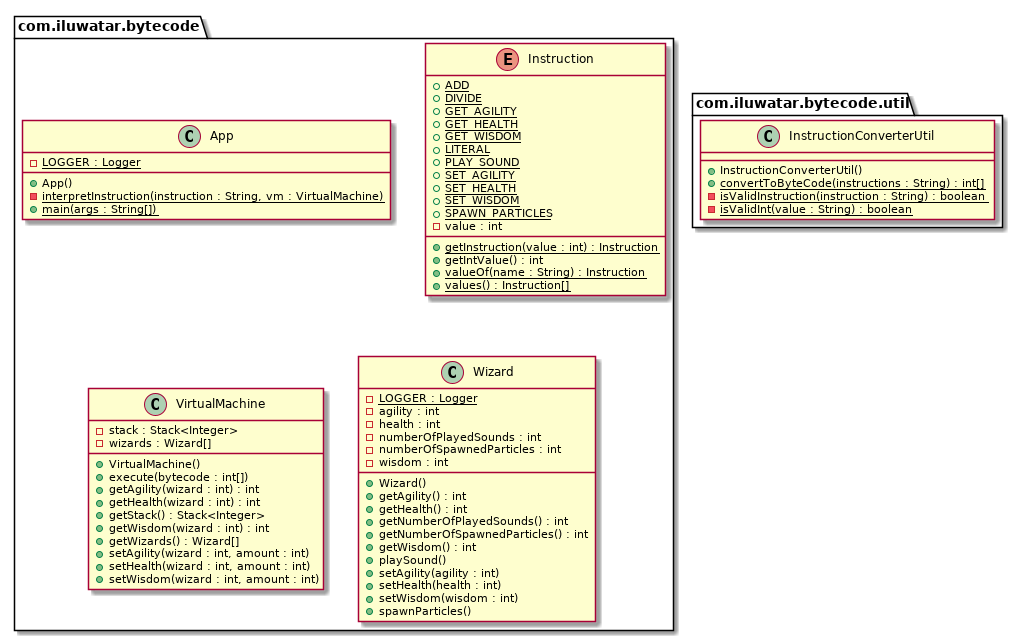Click the green circle icon before getIntValue()
1023x641 pixels.
tap(434, 259)
